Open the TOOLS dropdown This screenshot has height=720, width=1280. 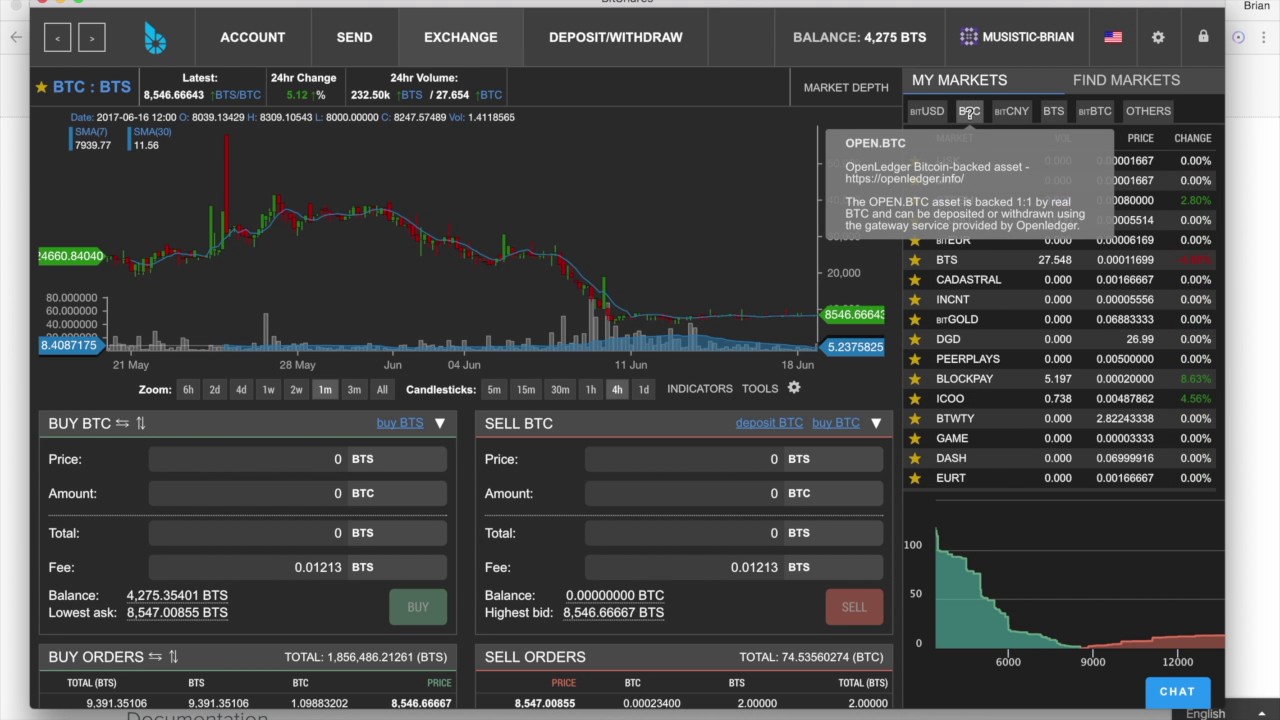pos(760,388)
